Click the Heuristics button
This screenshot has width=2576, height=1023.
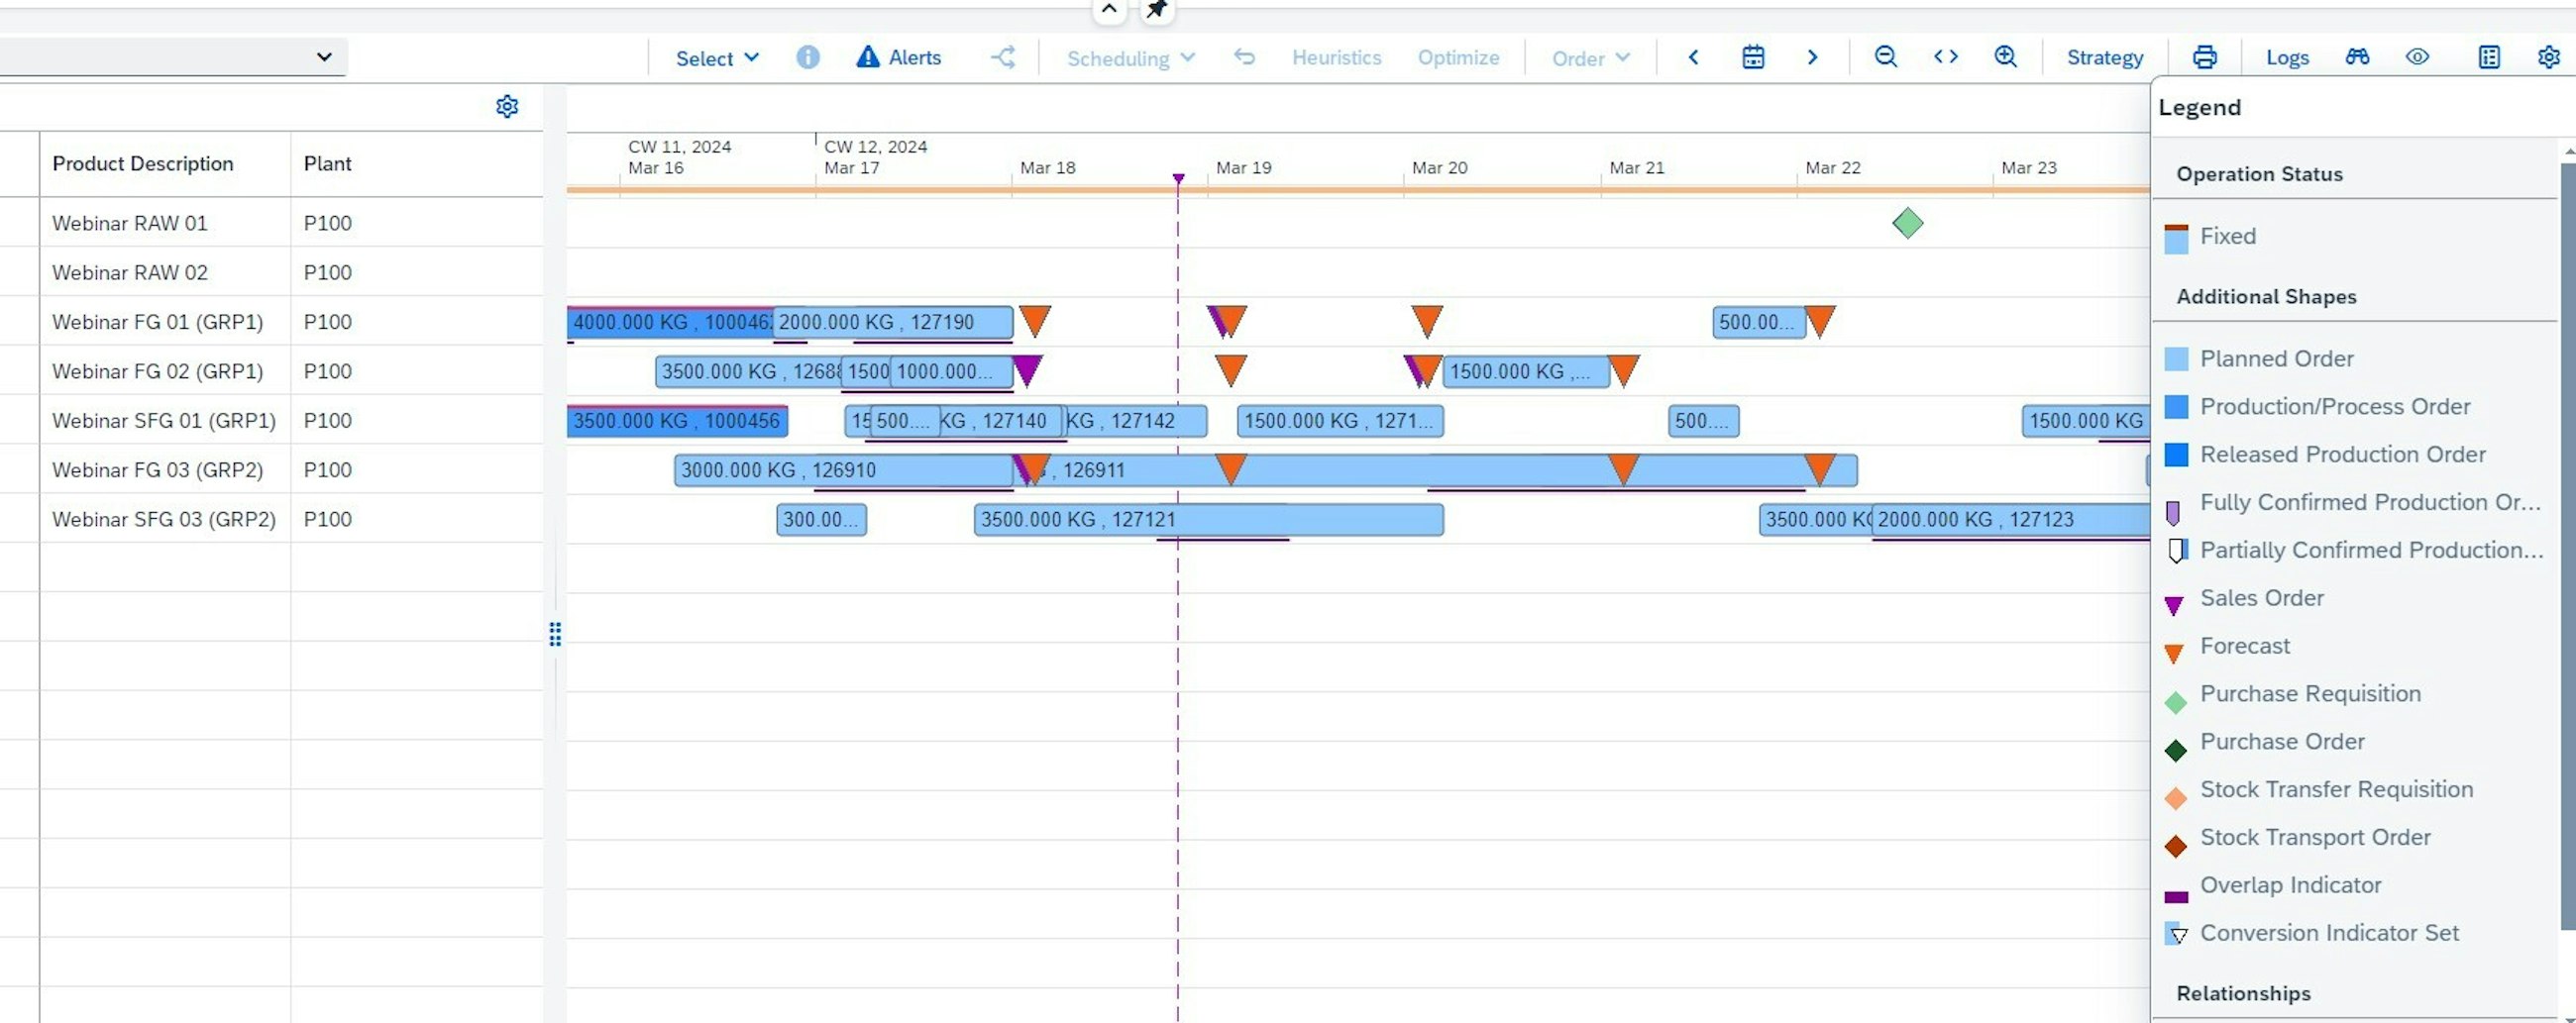[1336, 57]
